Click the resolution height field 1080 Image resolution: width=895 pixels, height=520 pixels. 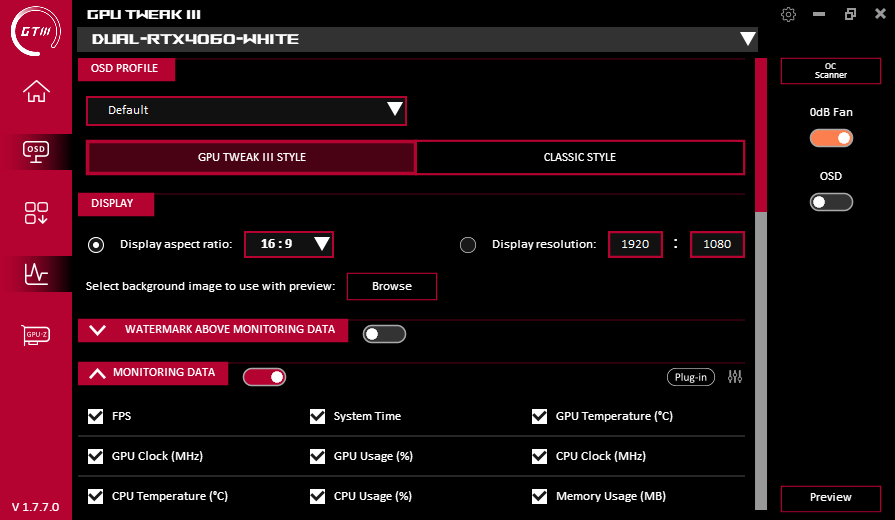coord(717,244)
